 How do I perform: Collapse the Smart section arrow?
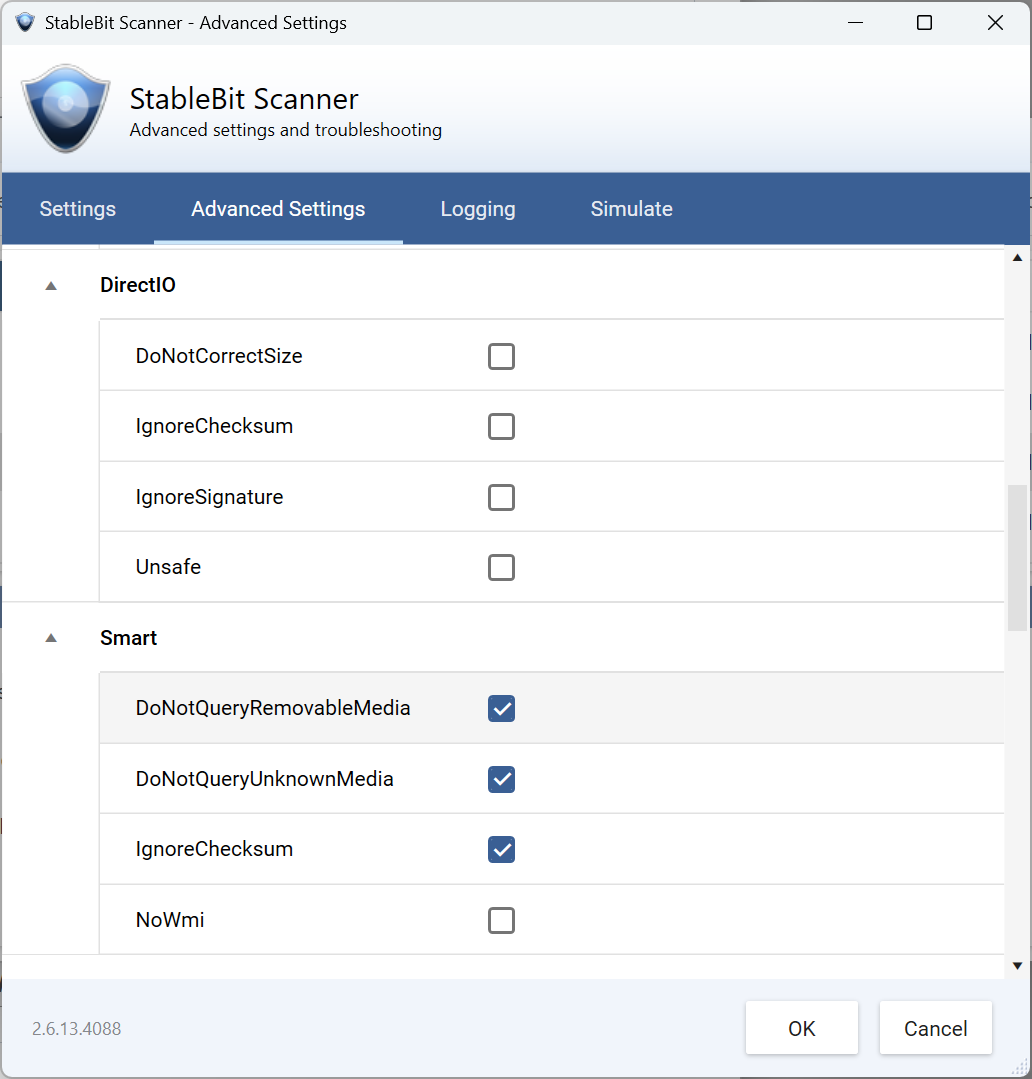[51, 638]
